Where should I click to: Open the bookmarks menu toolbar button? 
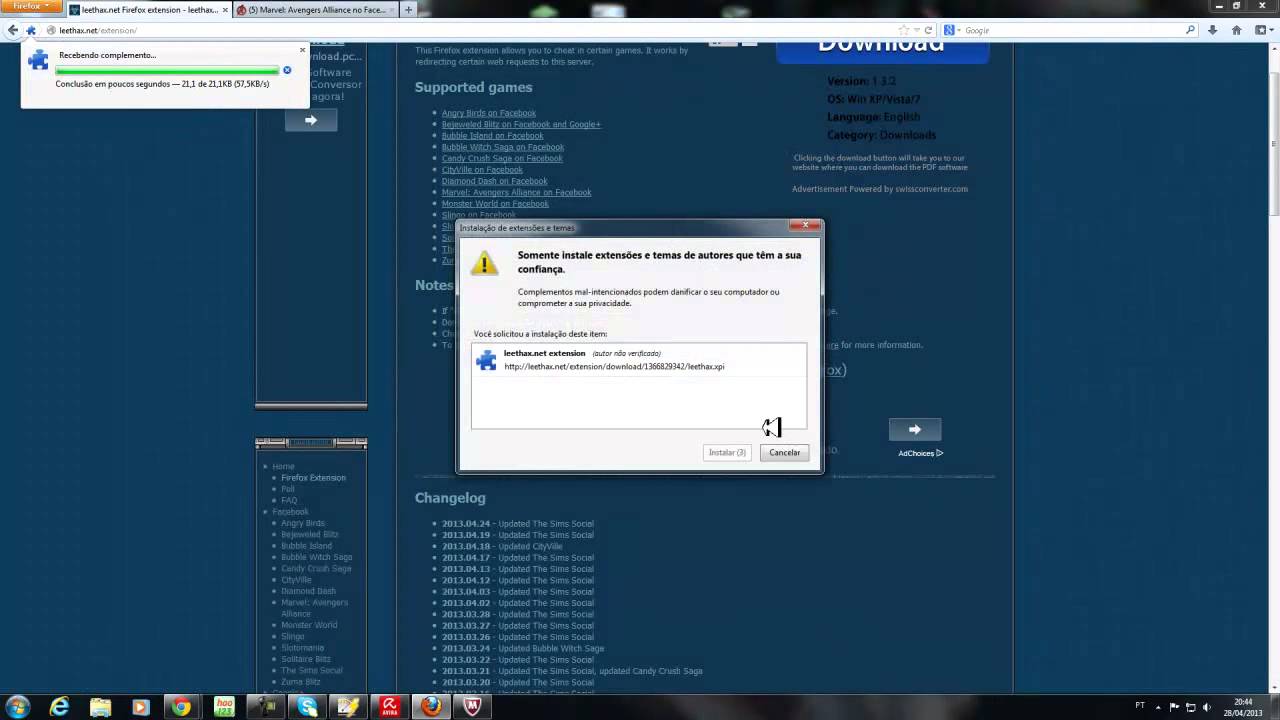1262,30
